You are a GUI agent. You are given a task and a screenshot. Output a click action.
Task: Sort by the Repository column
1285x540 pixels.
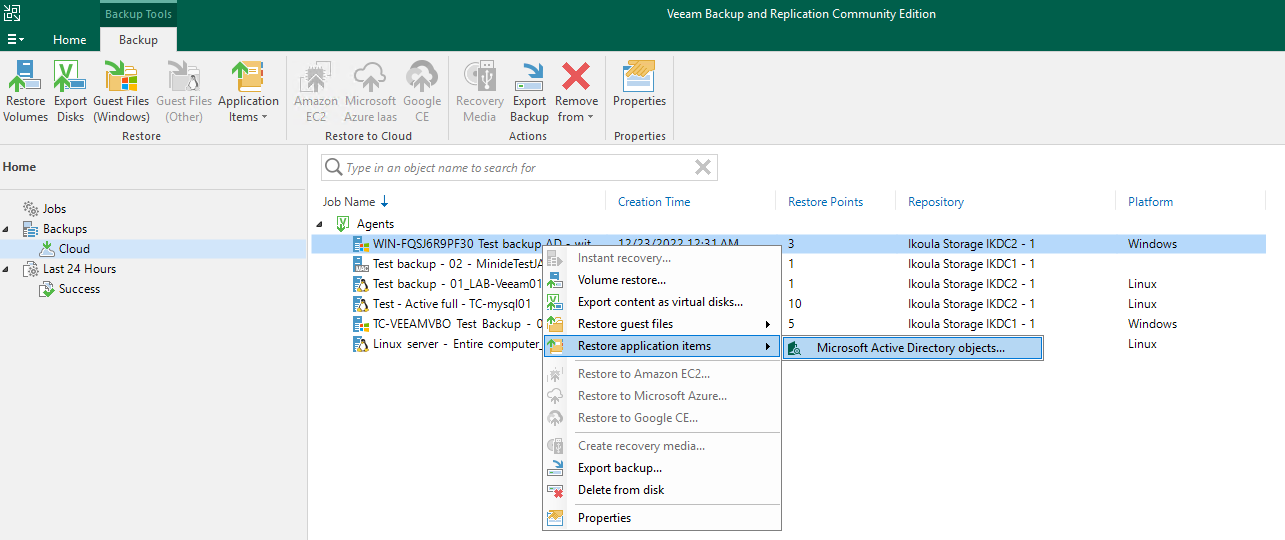click(x=936, y=202)
